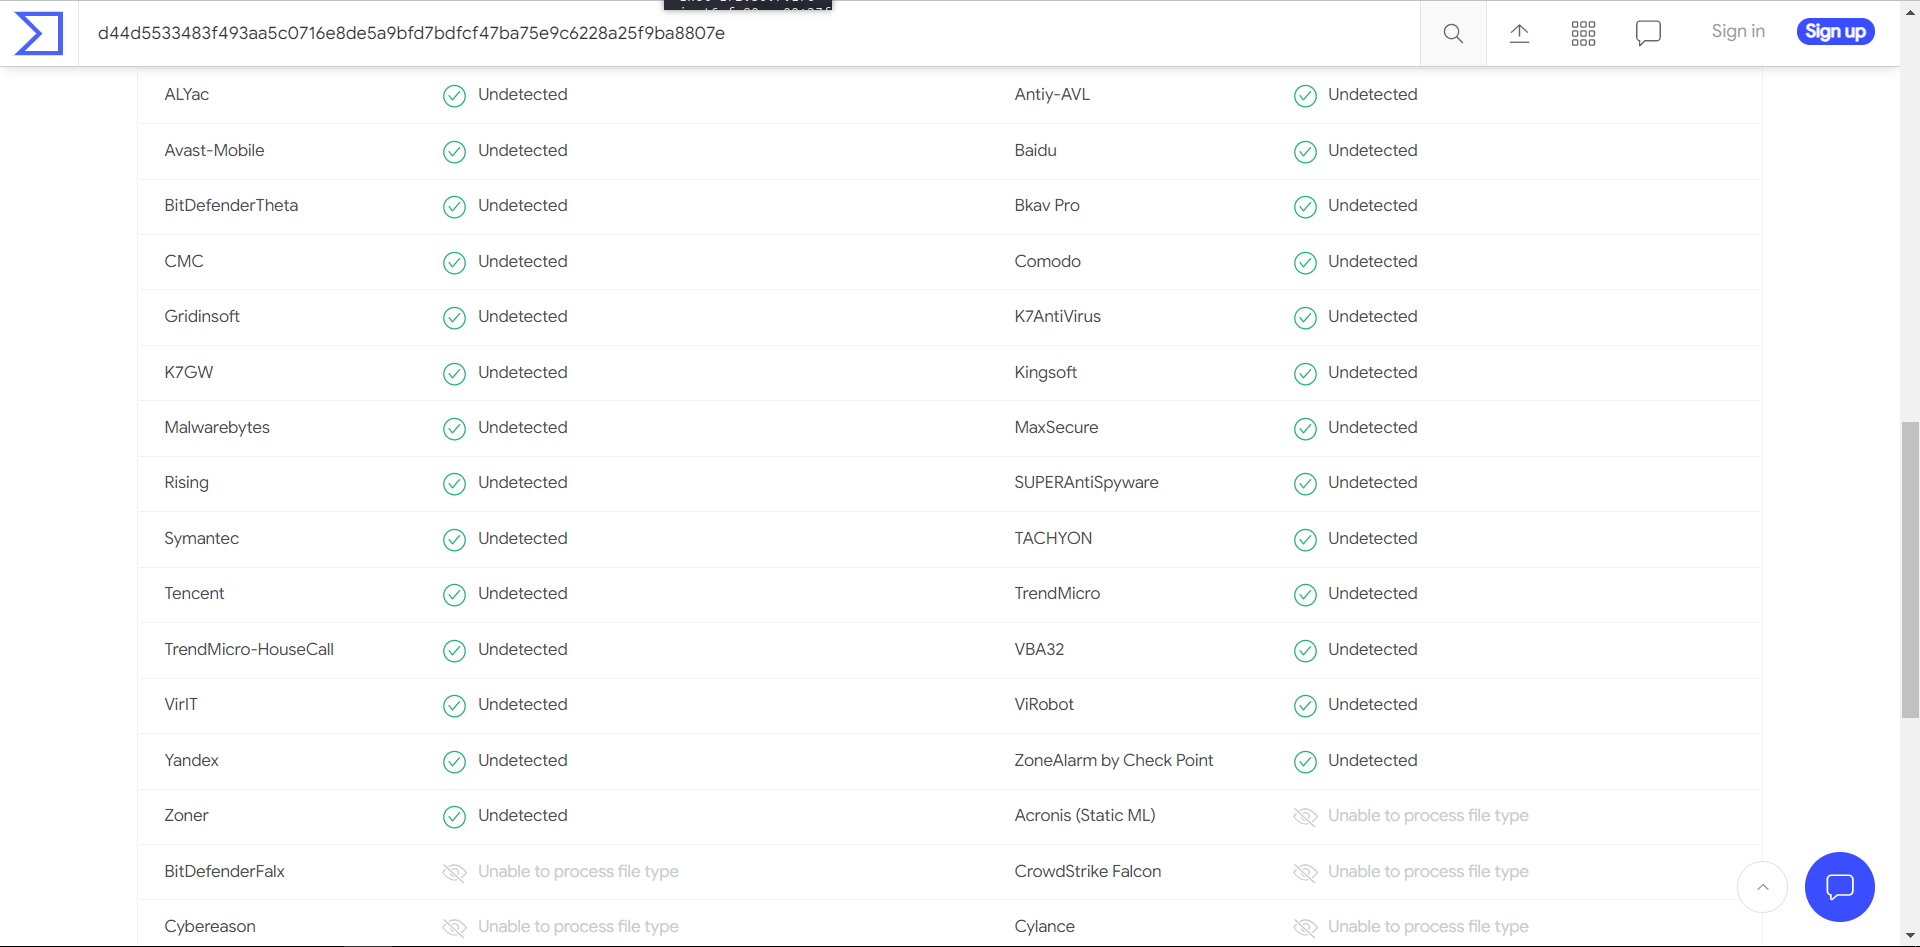Click the green check icon for Zoner
Screen dimensions: 1920x947
[454, 816]
